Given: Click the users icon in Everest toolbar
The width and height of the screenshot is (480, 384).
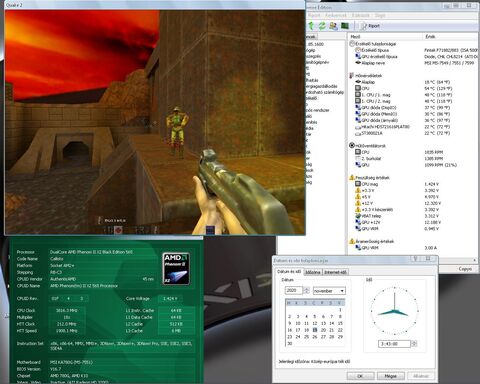Looking at the screenshot, I should (333, 26).
